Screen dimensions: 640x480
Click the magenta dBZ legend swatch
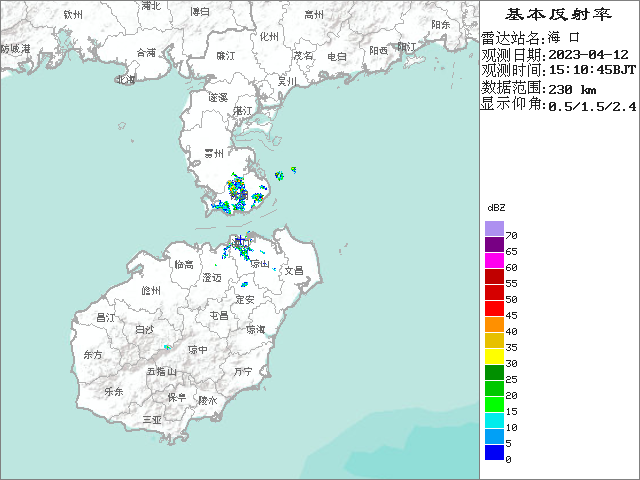click(494, 260)
